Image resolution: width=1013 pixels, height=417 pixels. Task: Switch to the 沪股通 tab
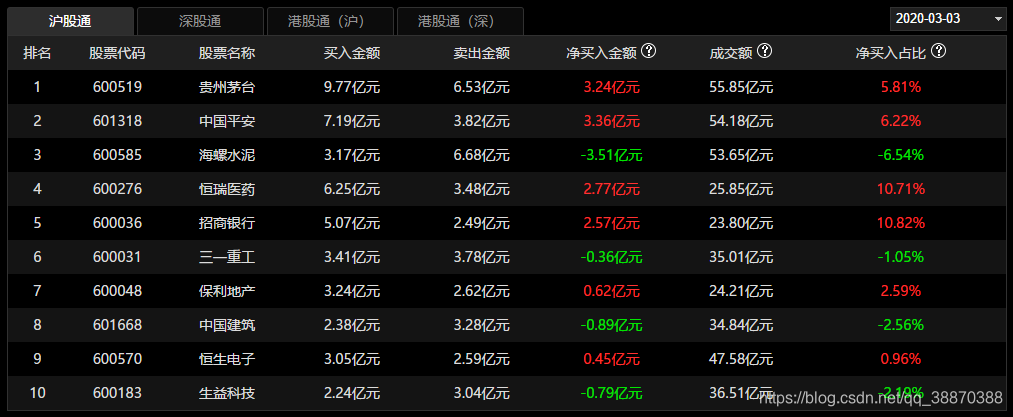[x=70, y=21]
